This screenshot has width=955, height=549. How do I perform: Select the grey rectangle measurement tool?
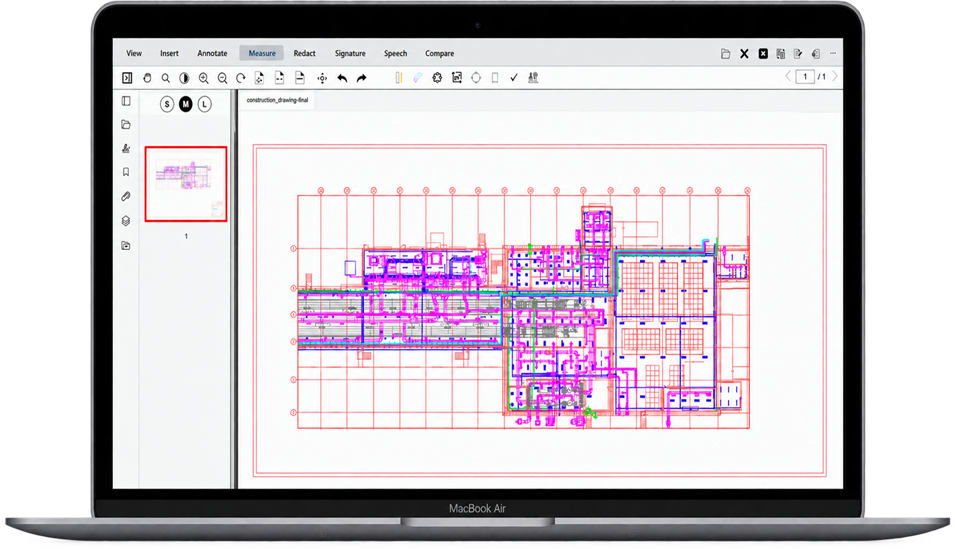pyautogui.click(x=495, y=77)
